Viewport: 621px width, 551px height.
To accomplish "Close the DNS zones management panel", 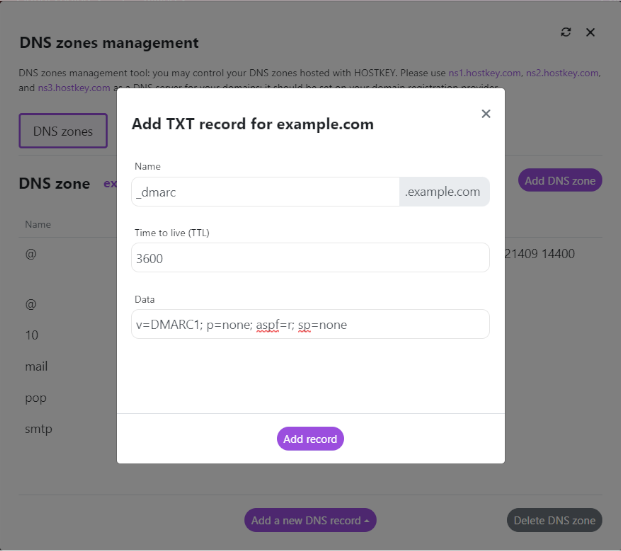I will (590, 32).
